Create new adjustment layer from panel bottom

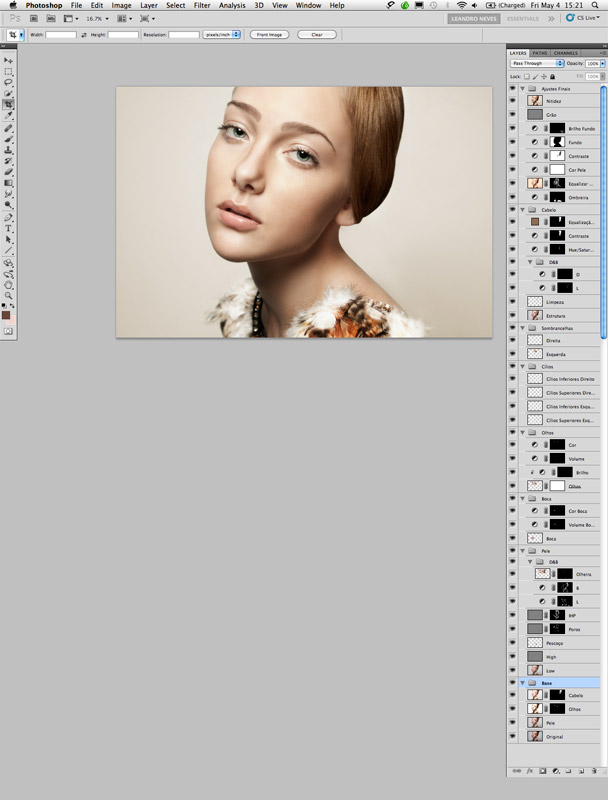click(555, 771)
